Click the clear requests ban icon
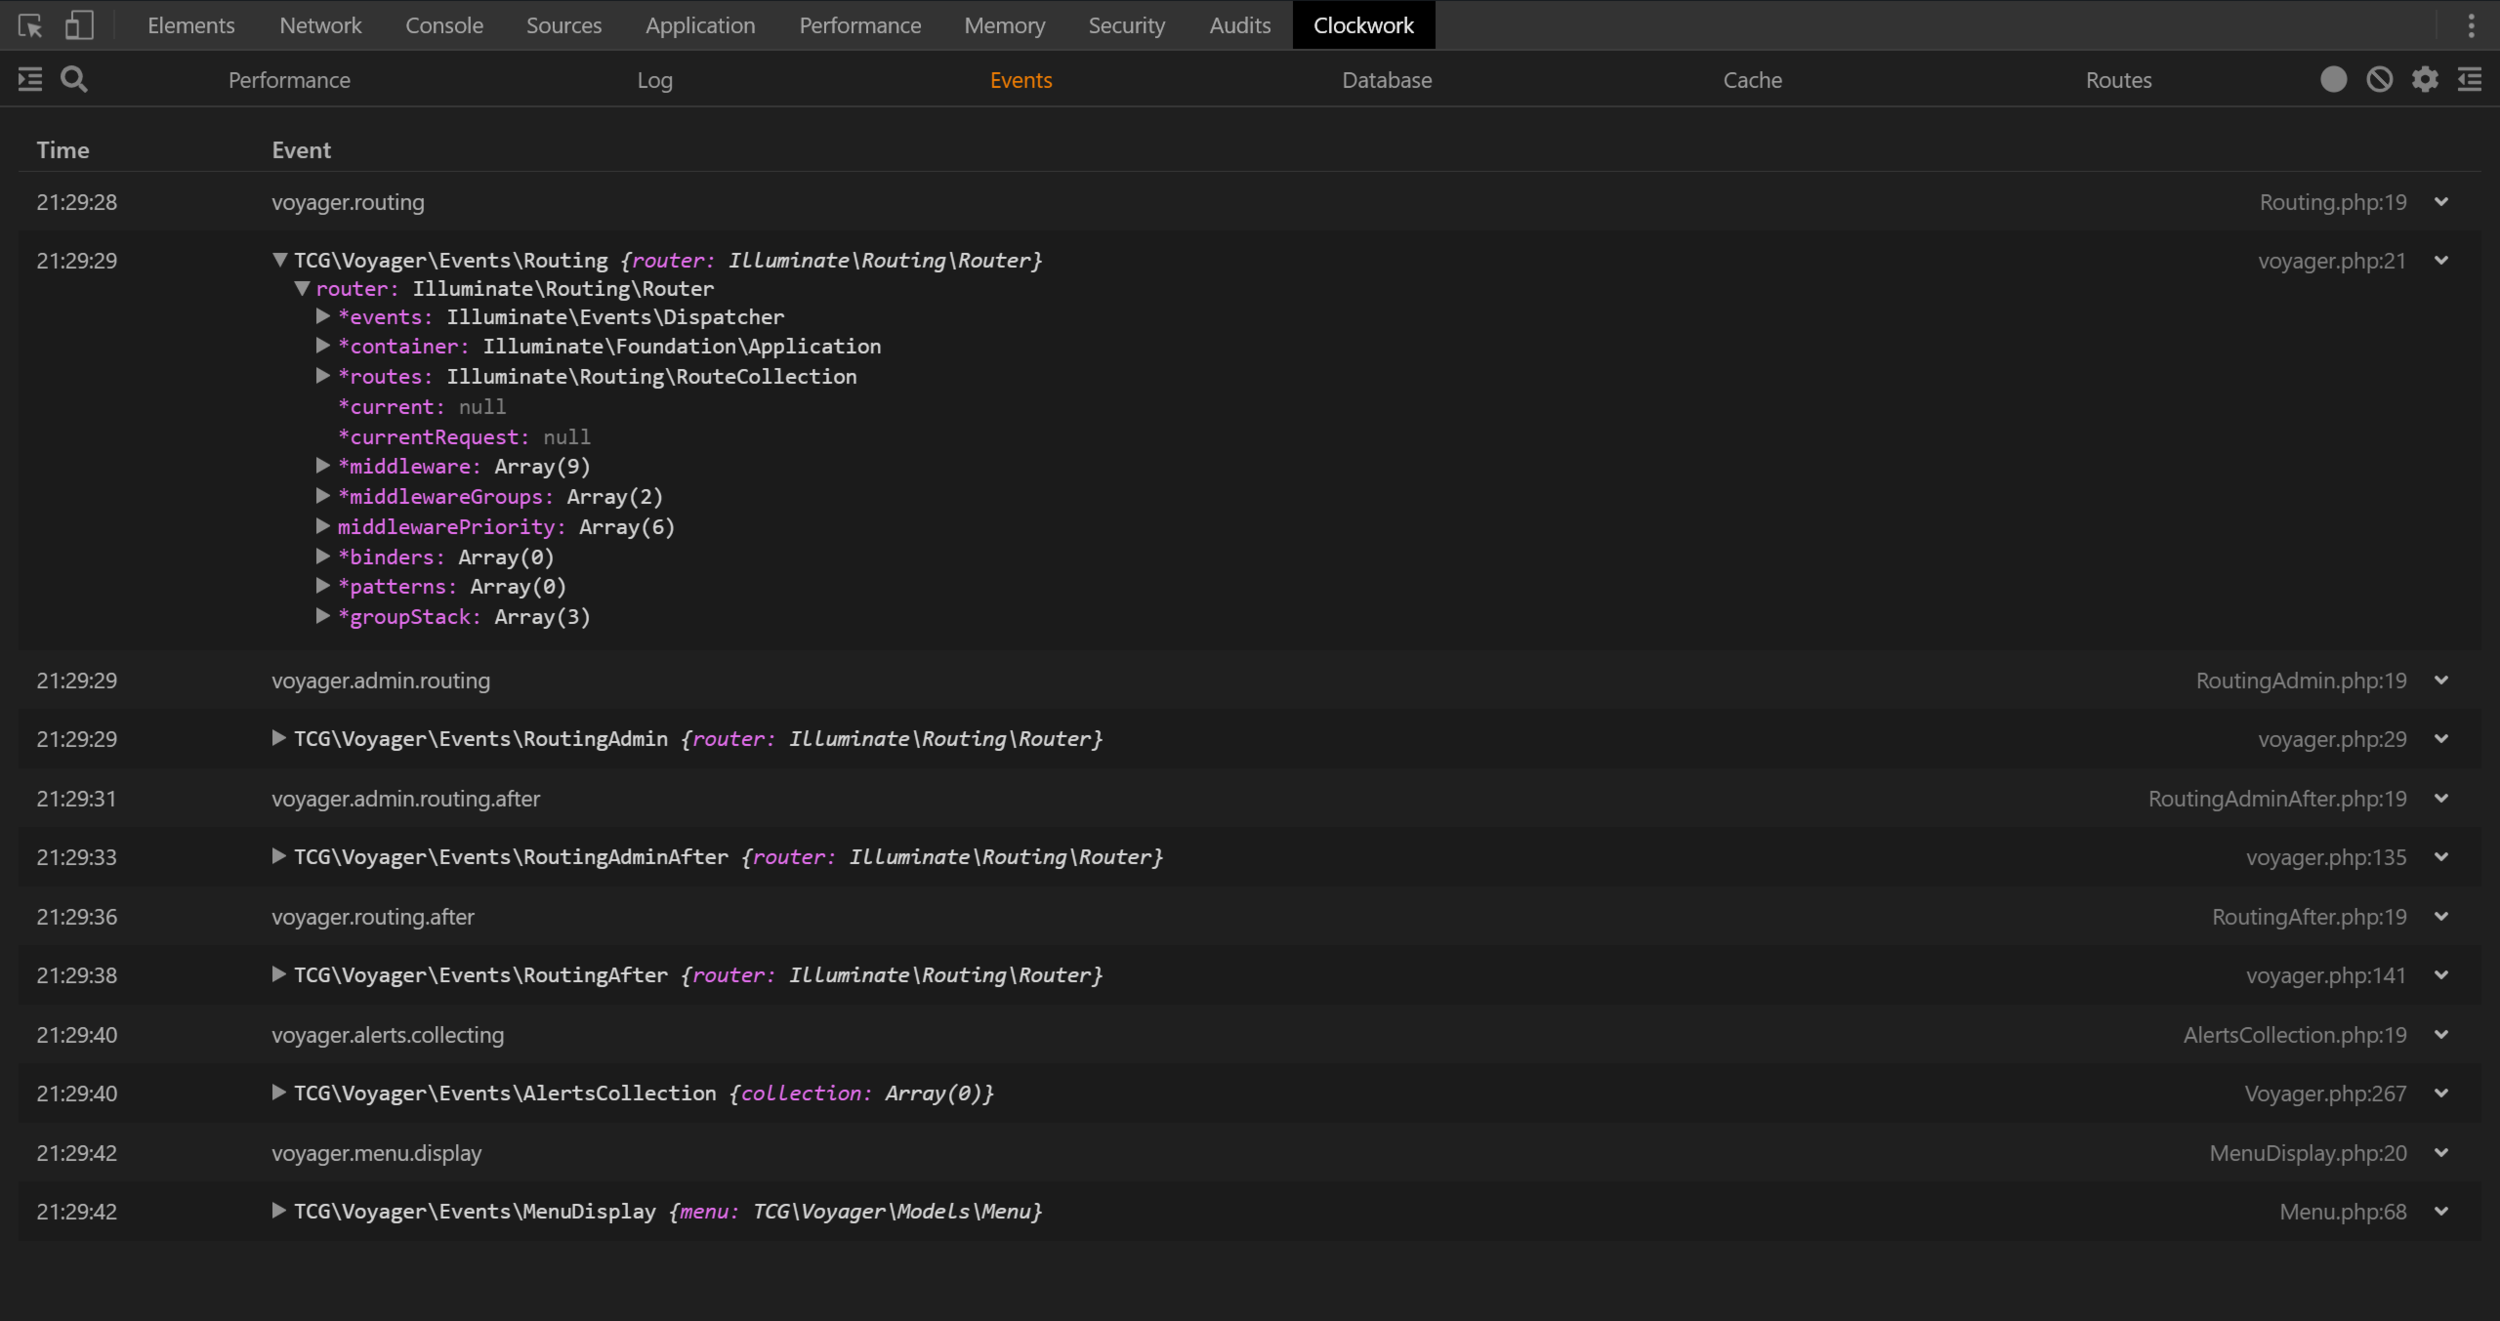 pos(2379,80)
